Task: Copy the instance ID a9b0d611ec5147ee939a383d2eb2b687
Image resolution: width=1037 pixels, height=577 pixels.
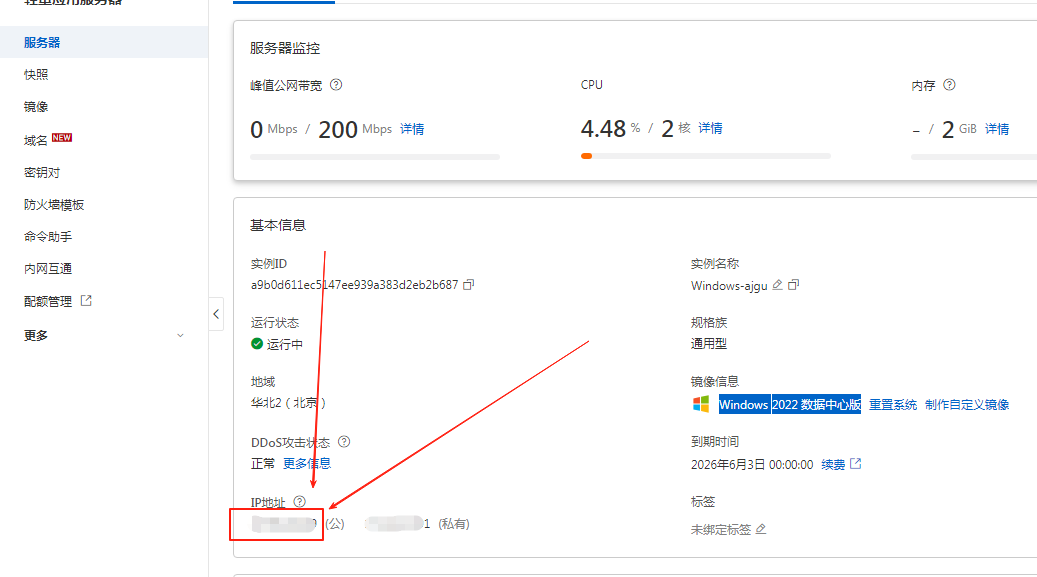Action: click(467, 284)
